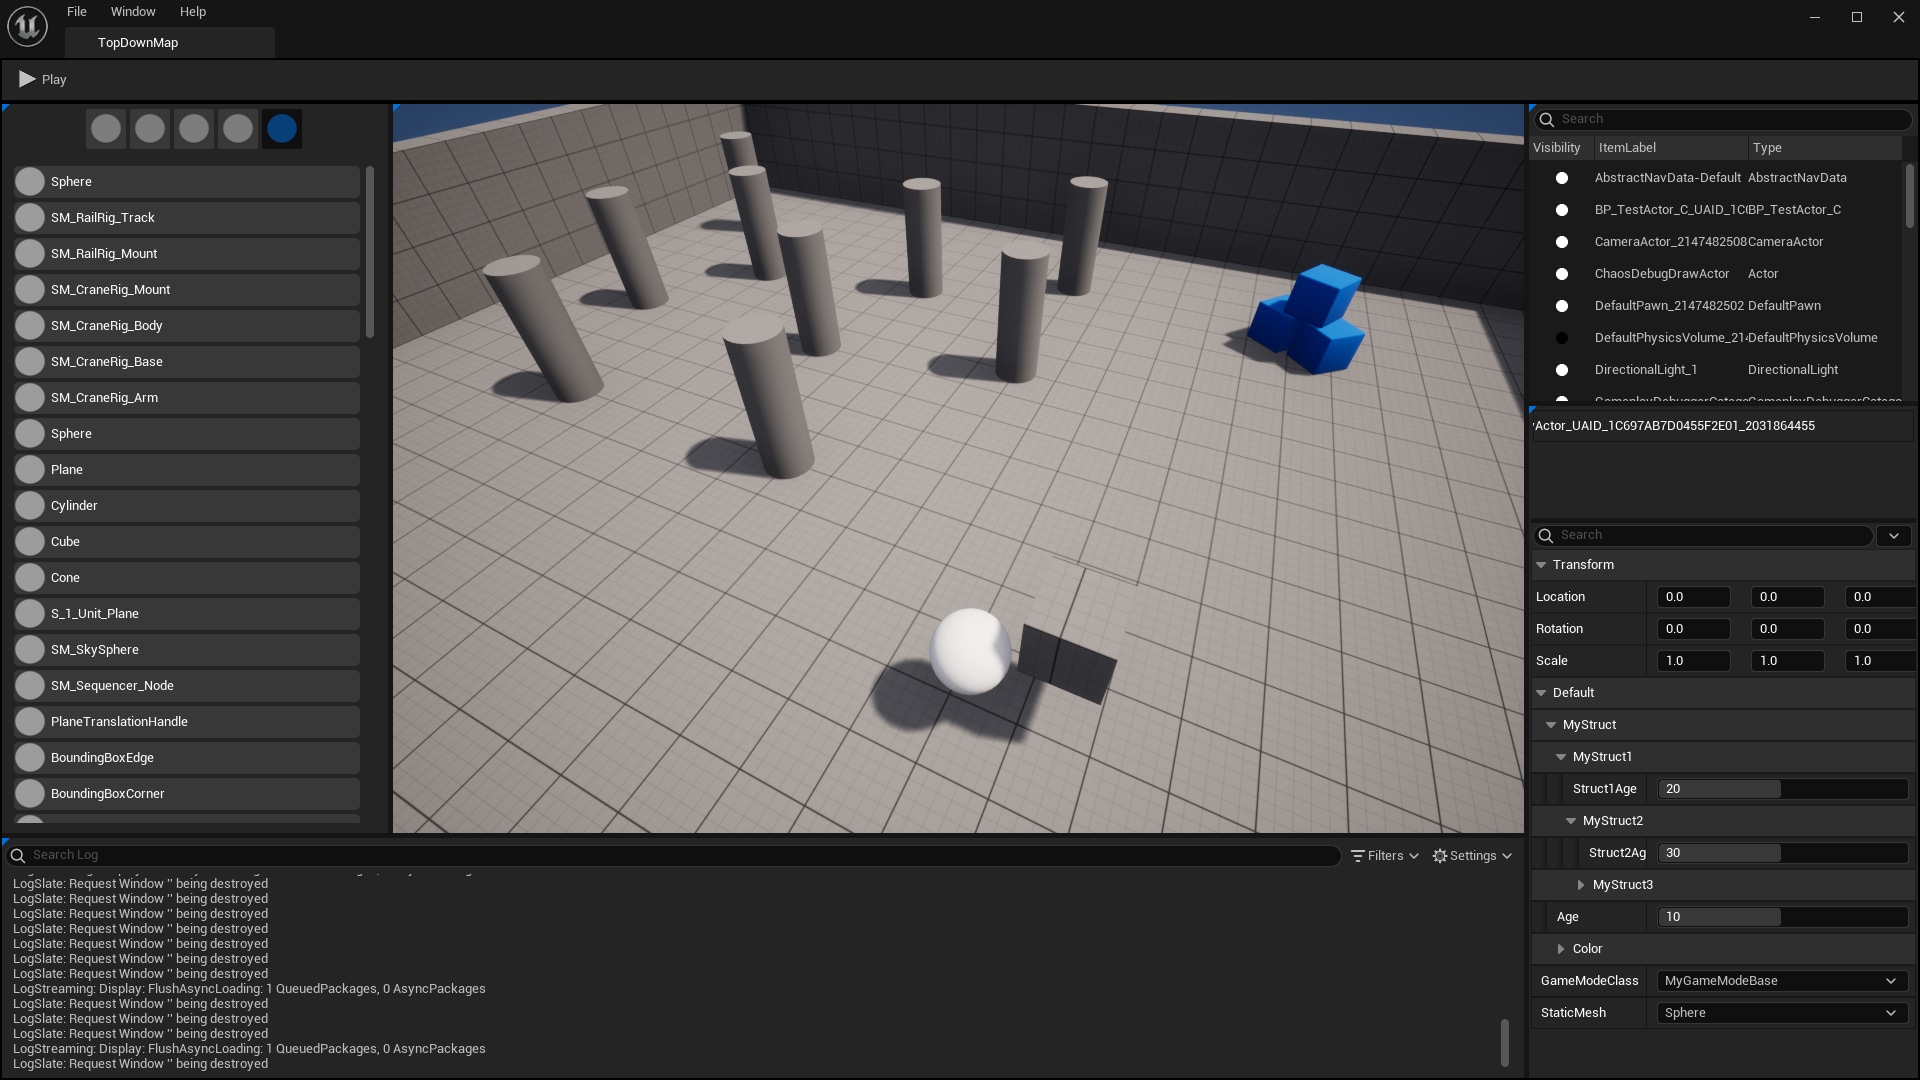
Task: Expand the Color property section
Action: [1561, 948]
